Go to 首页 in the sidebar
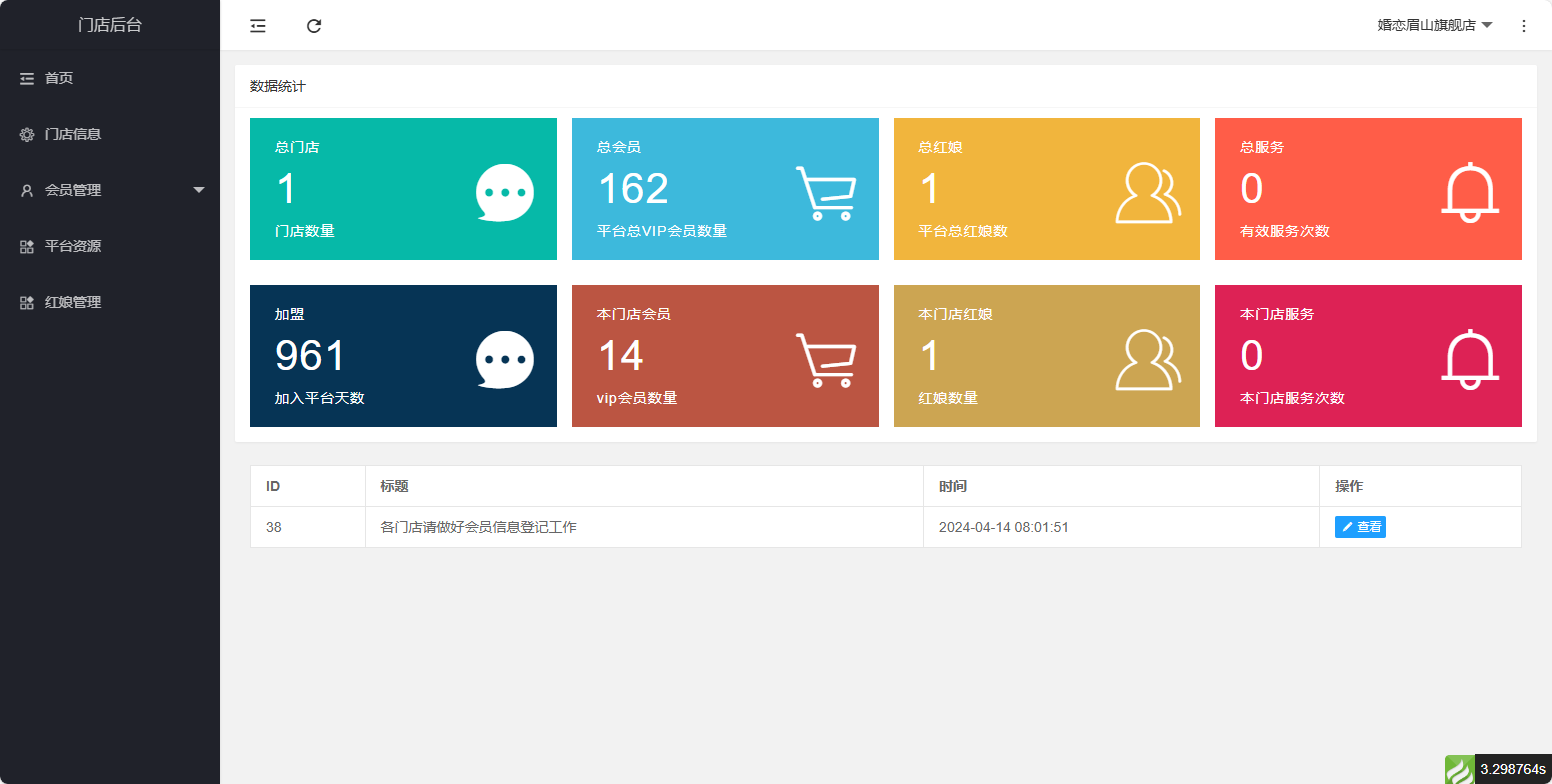Screen dimensions: 1552x784 coord(59,78)
